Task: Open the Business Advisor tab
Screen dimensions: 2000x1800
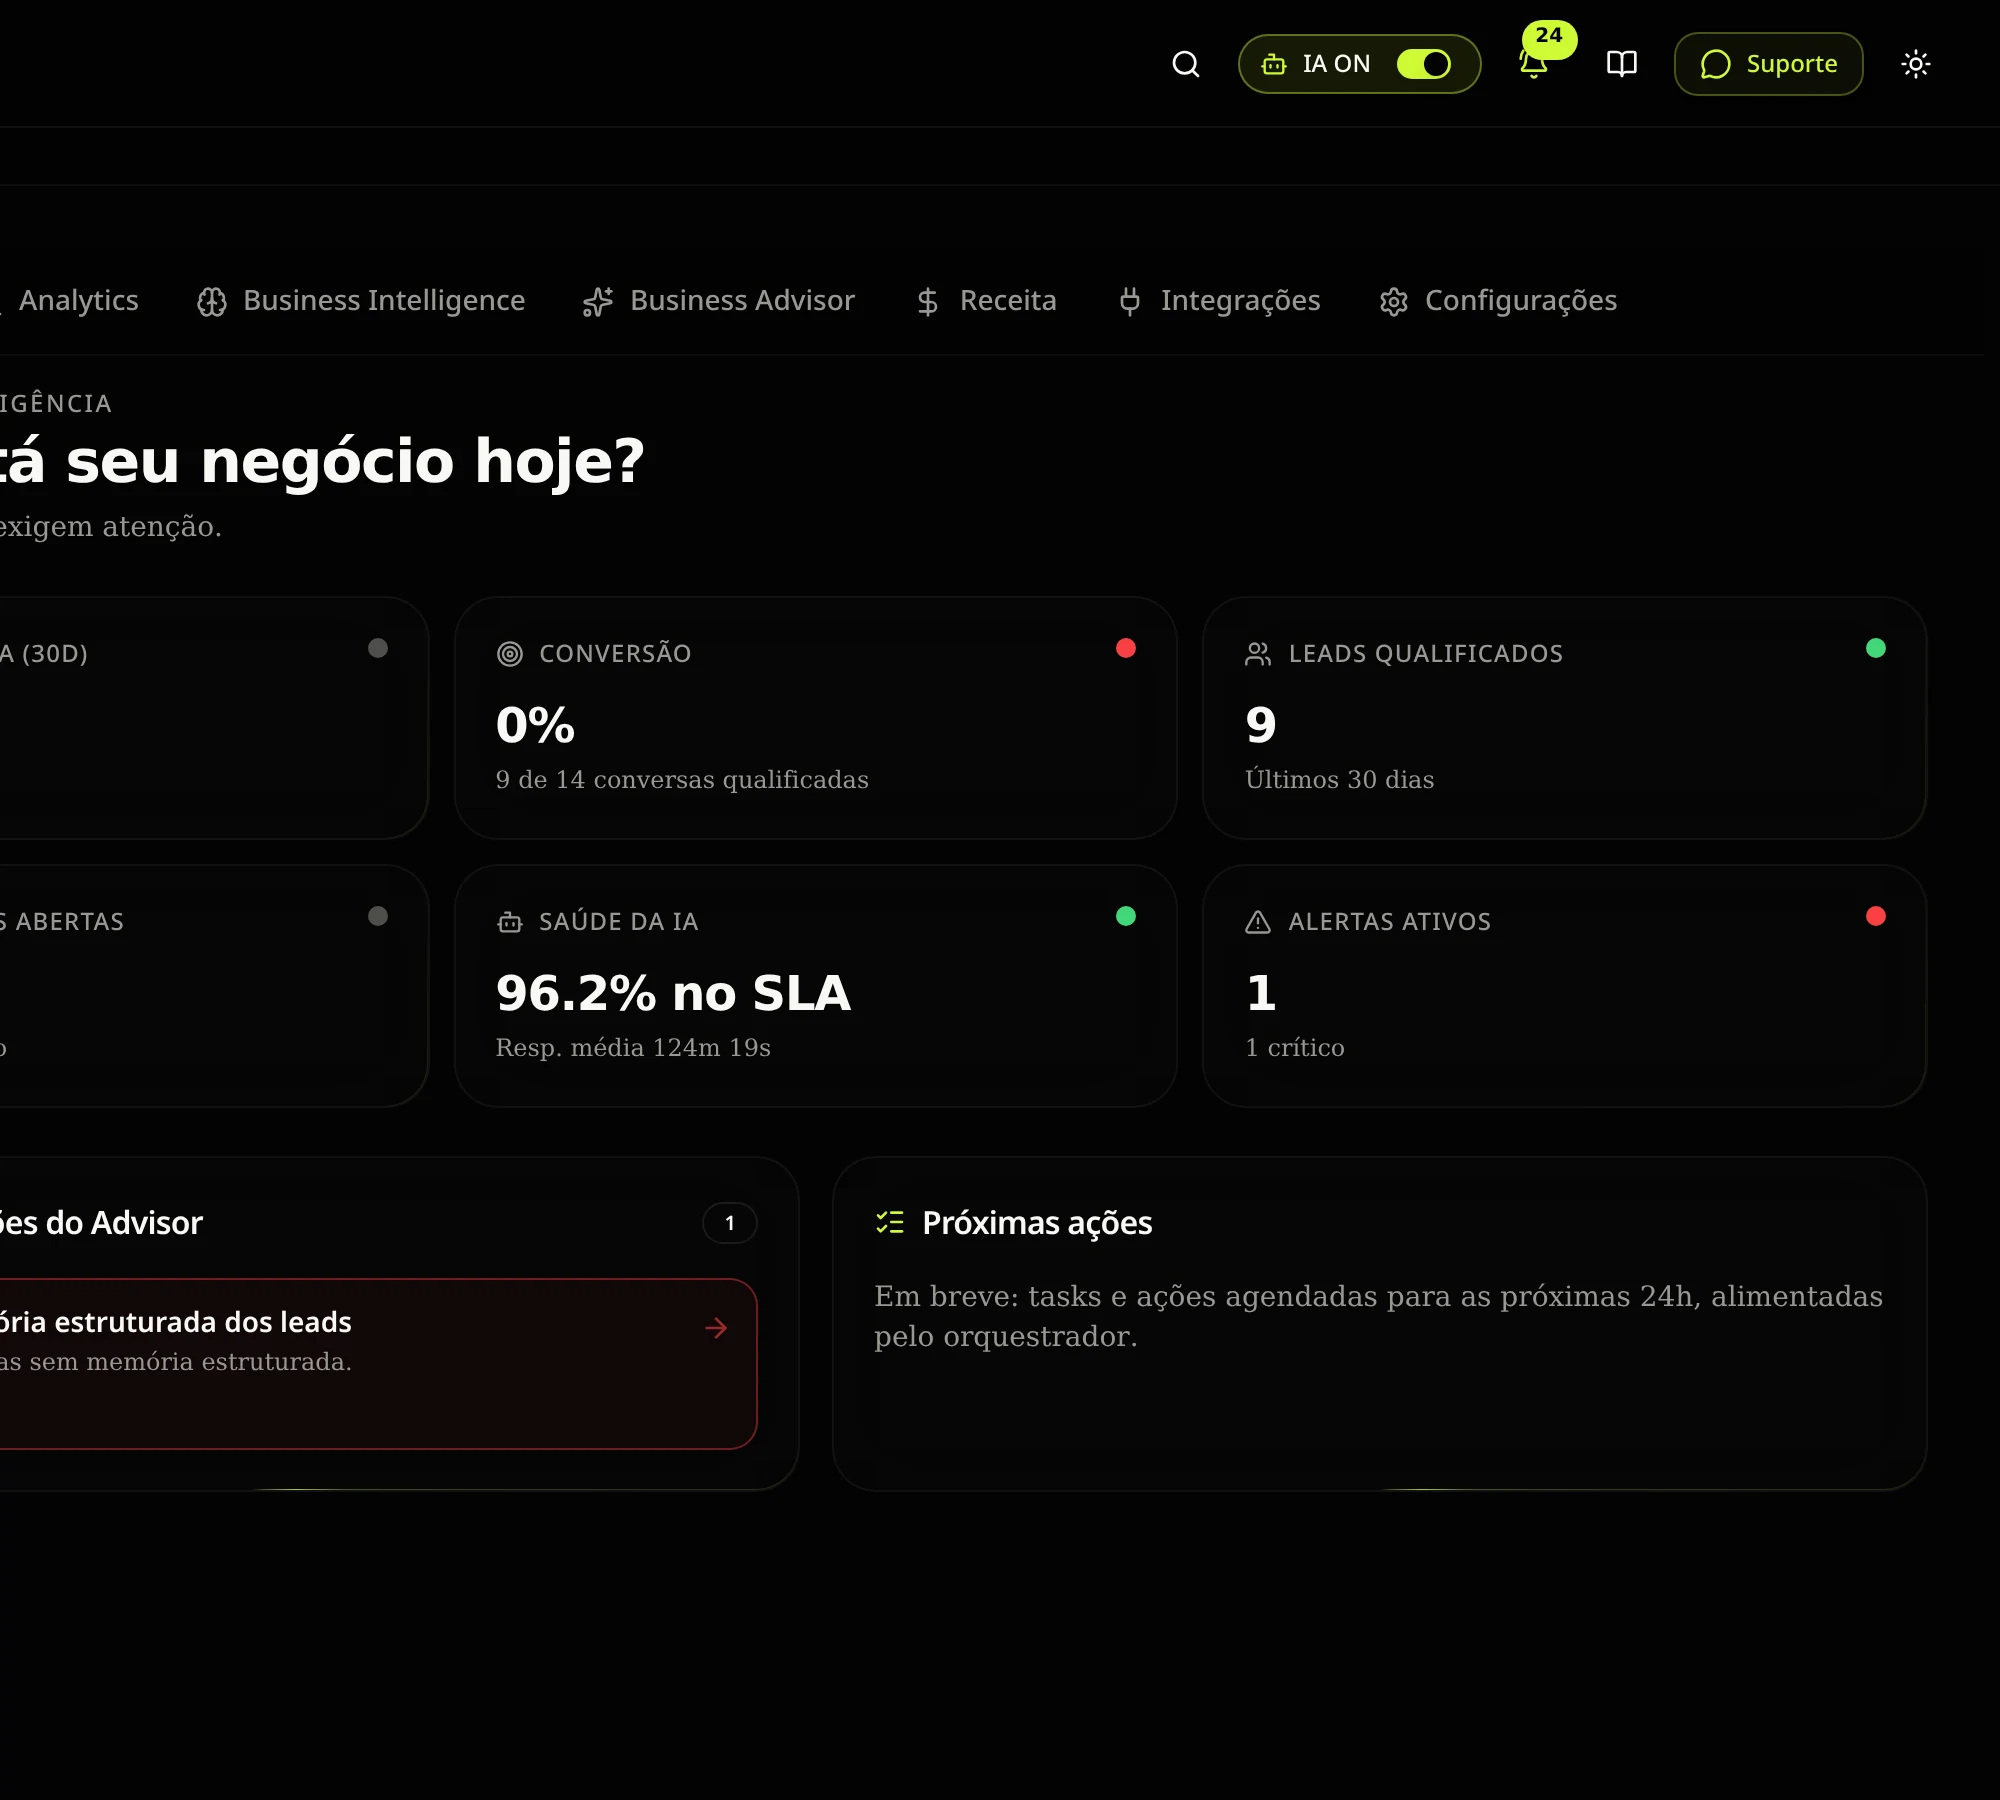Action: tap(719, 300)
